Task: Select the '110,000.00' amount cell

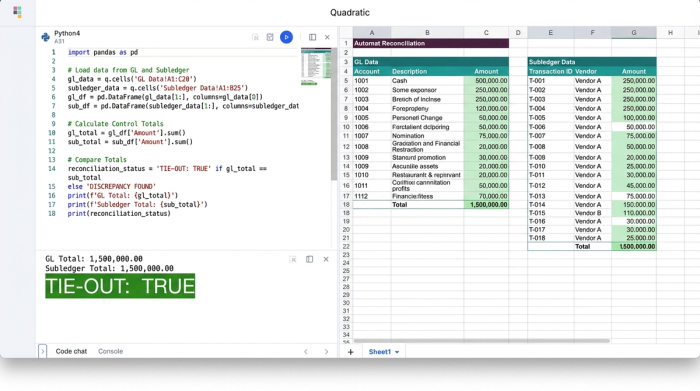Action: pos(634,213)
